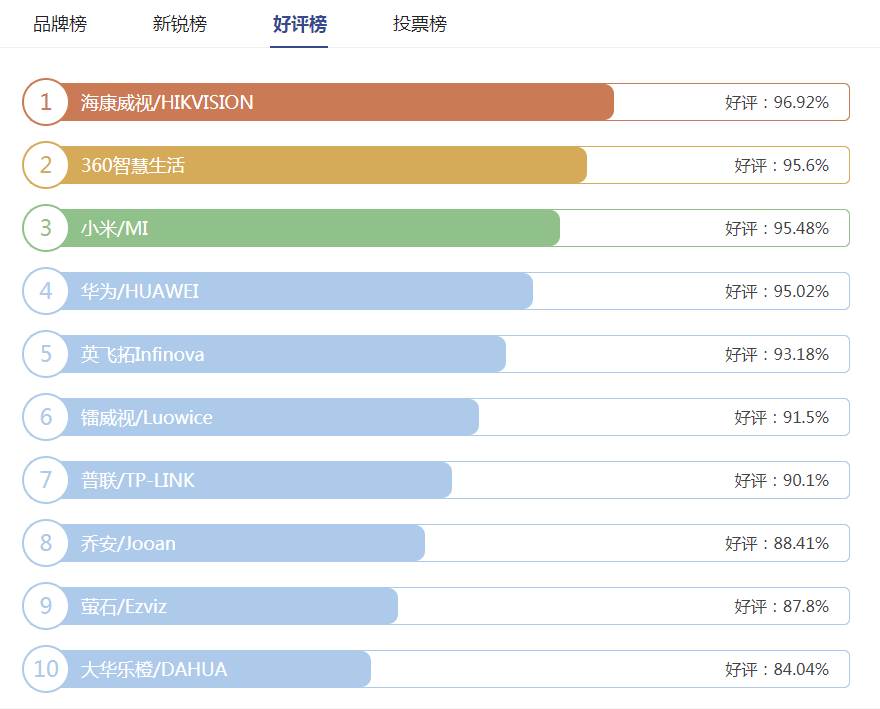Click the 小米/MI brand name
Screen dimensions: 880x709
[115, 228]
